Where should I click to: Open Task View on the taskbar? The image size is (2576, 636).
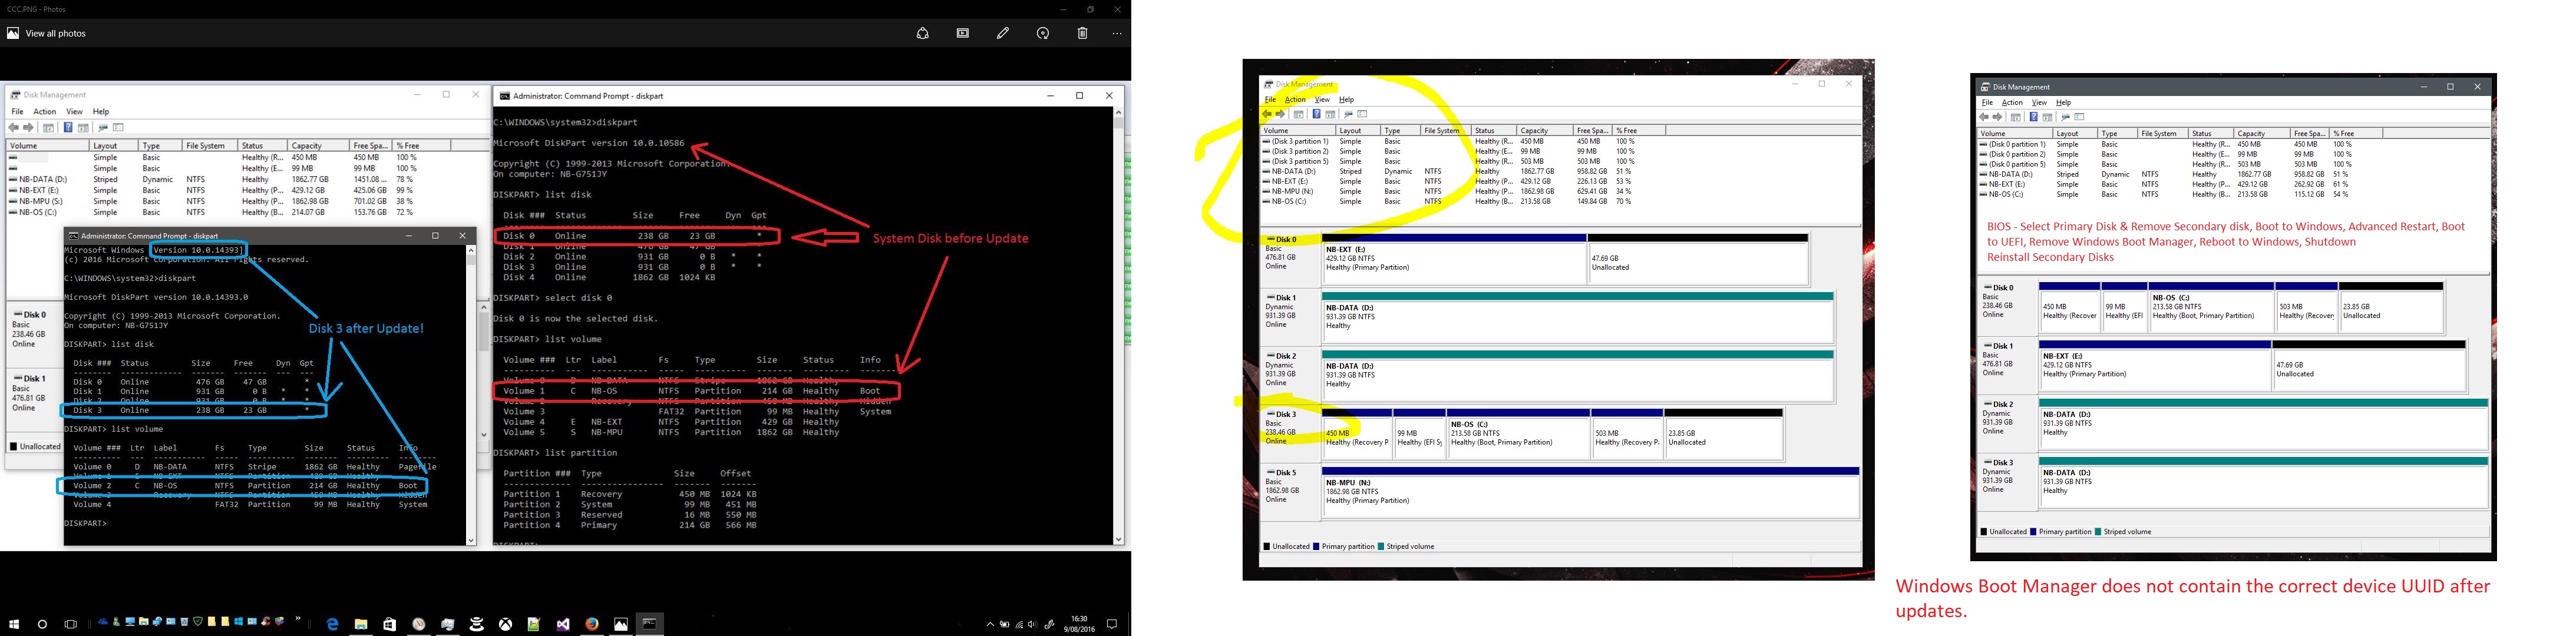click(70, 624)
